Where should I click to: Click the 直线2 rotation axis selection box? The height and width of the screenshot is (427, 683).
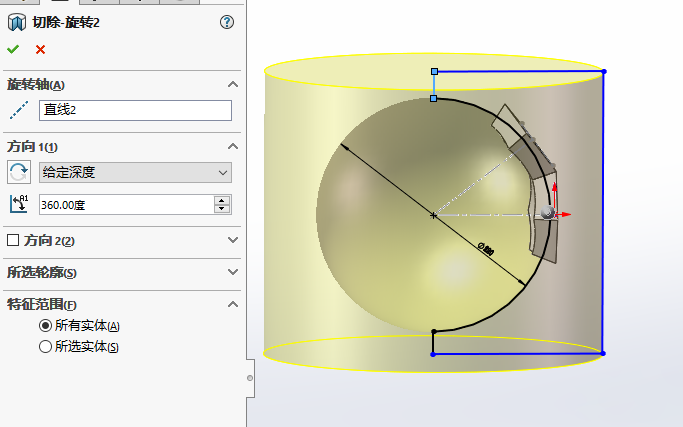coord(135,110)
